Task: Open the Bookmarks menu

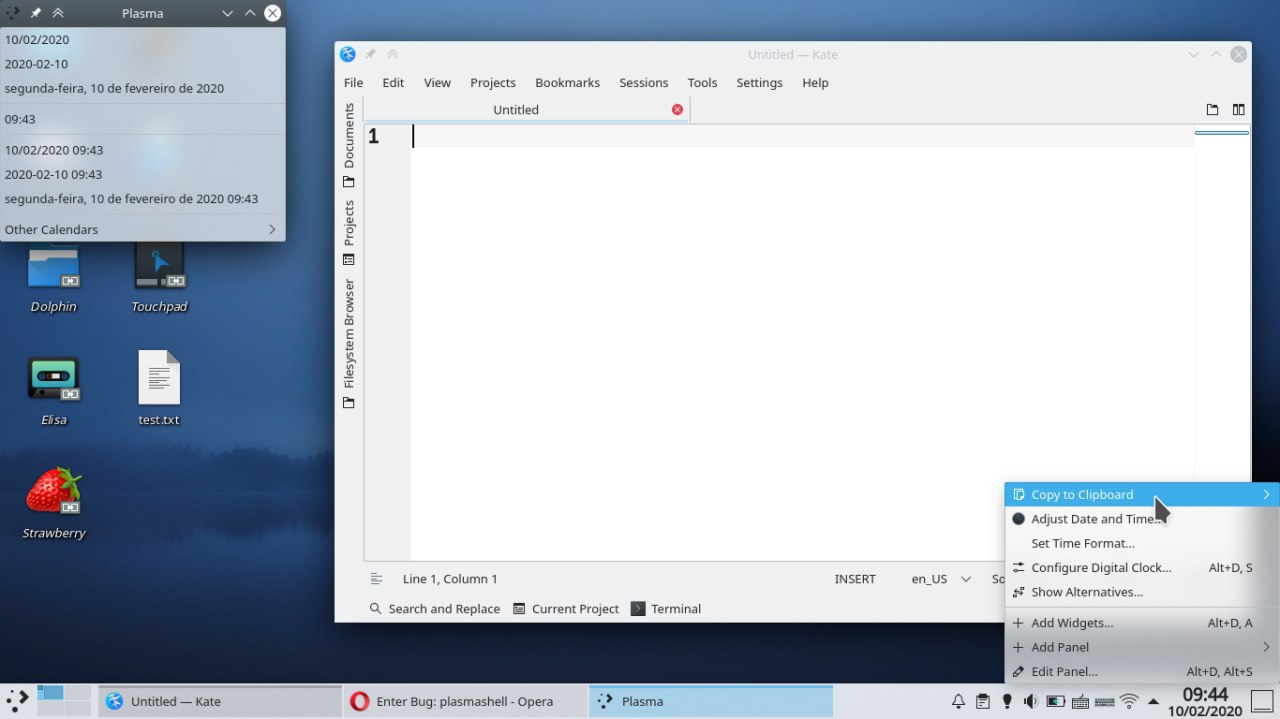Action: pos(567,83)
